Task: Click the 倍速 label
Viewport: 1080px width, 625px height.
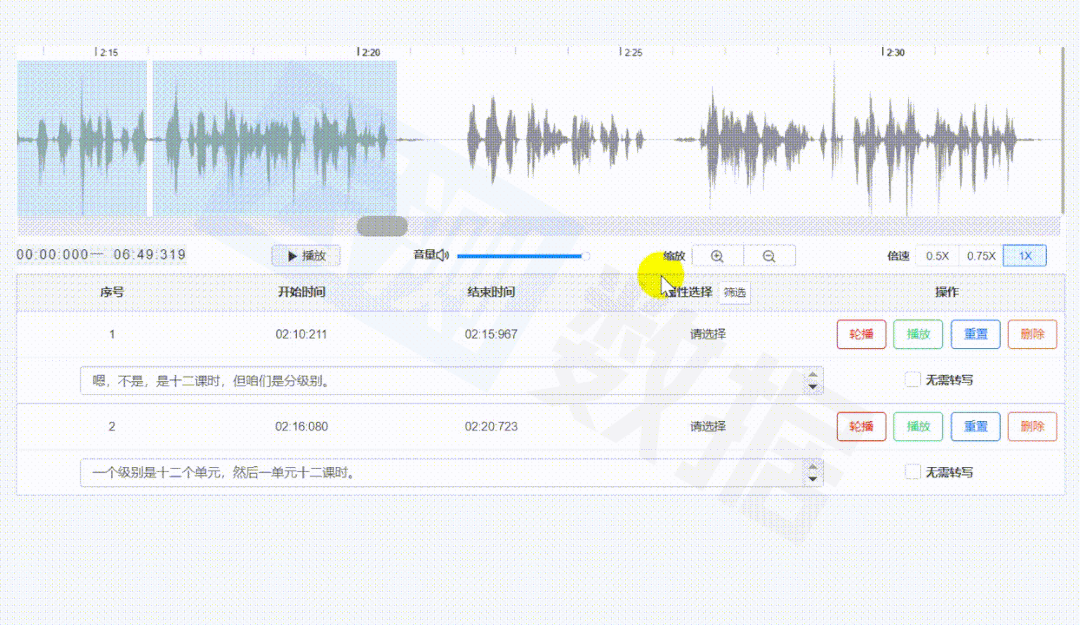Action: [898, 256]
